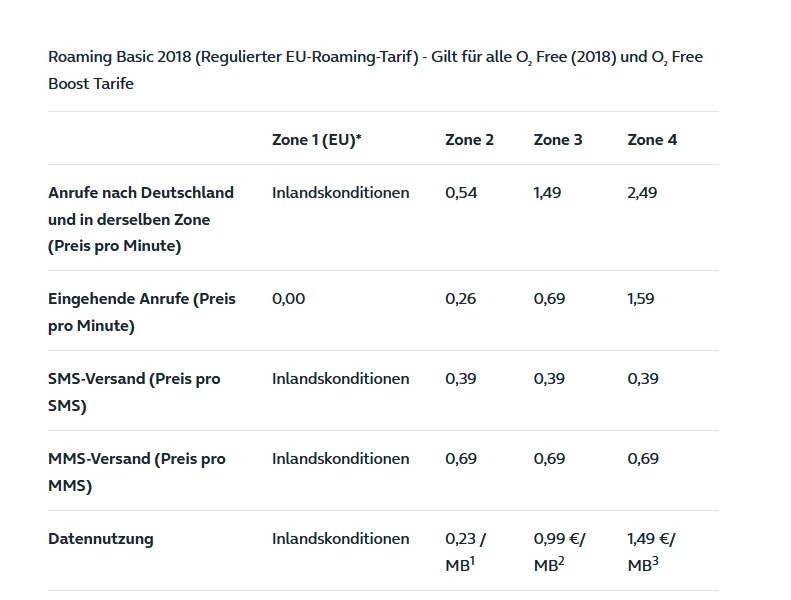Select the 0,26 incoming call price
Viewport: 791px width, 600px height.
[461, 299]
